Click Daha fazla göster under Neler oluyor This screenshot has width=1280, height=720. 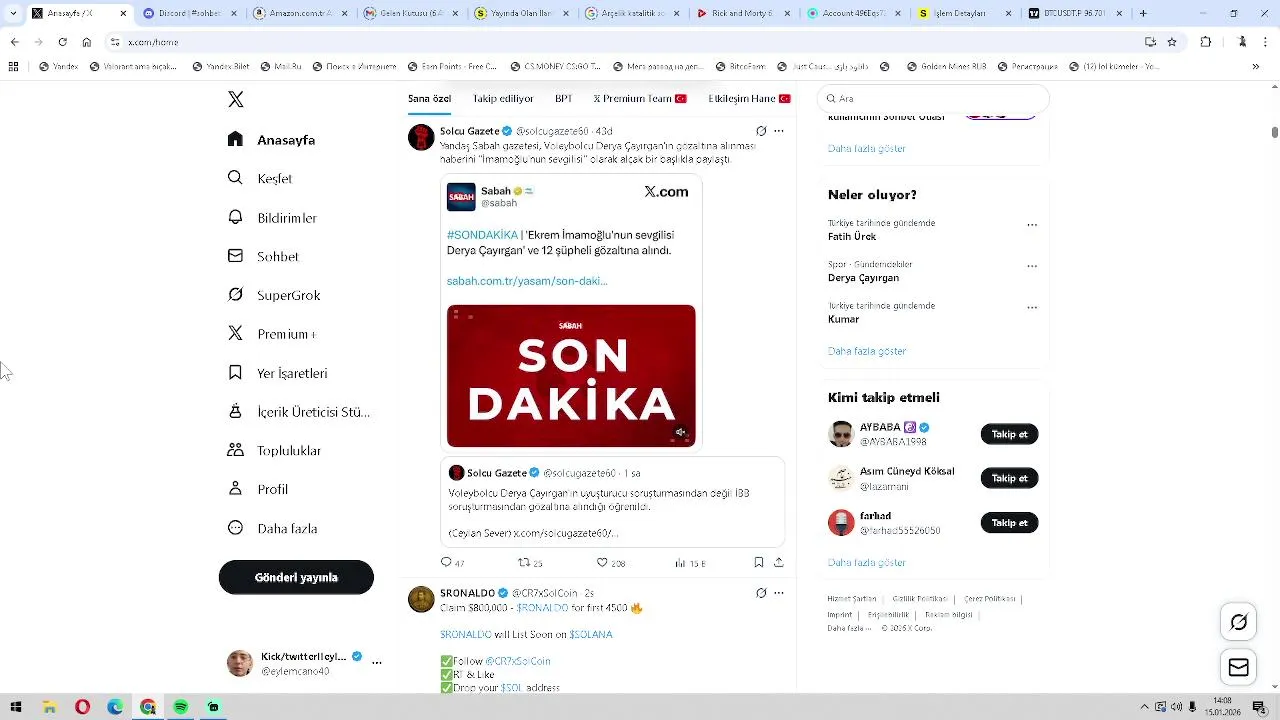[x=867, y=351]
